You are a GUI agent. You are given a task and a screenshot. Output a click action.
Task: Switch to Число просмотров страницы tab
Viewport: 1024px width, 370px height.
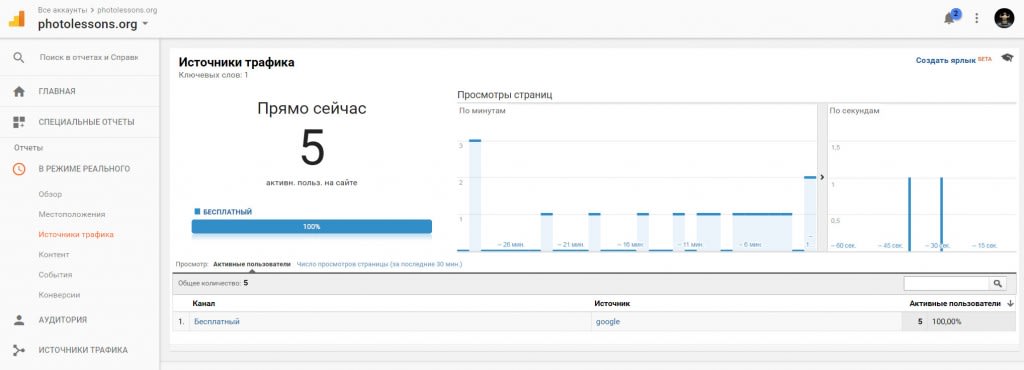[x=379, y=264]
